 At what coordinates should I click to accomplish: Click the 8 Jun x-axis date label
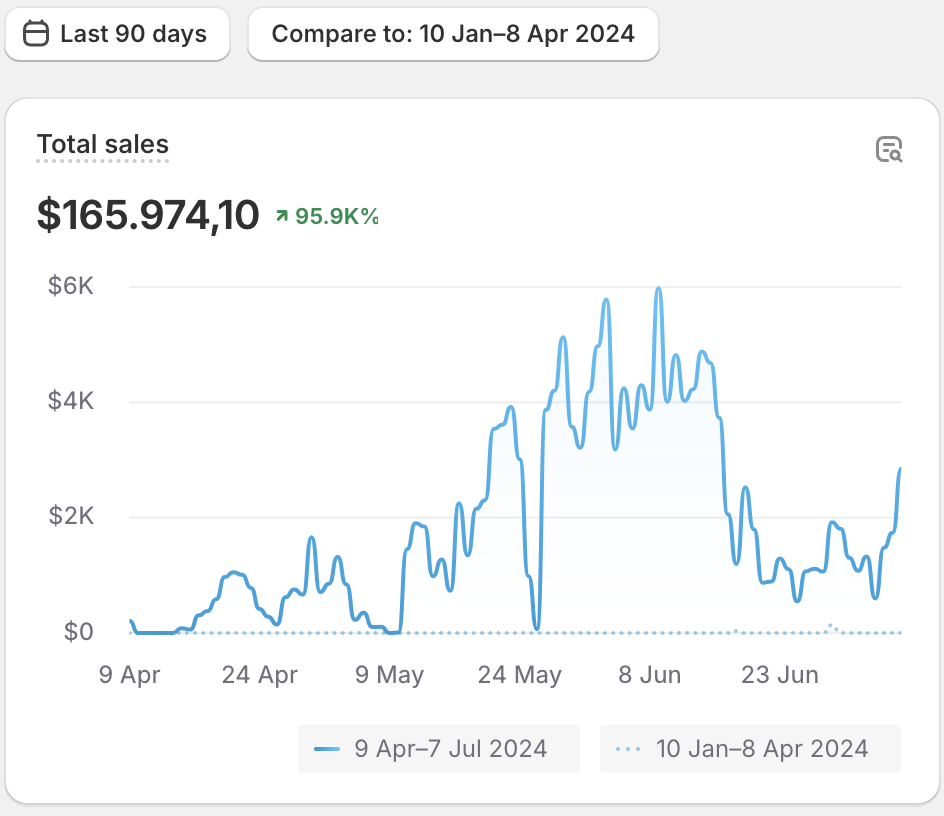(649, 675)
